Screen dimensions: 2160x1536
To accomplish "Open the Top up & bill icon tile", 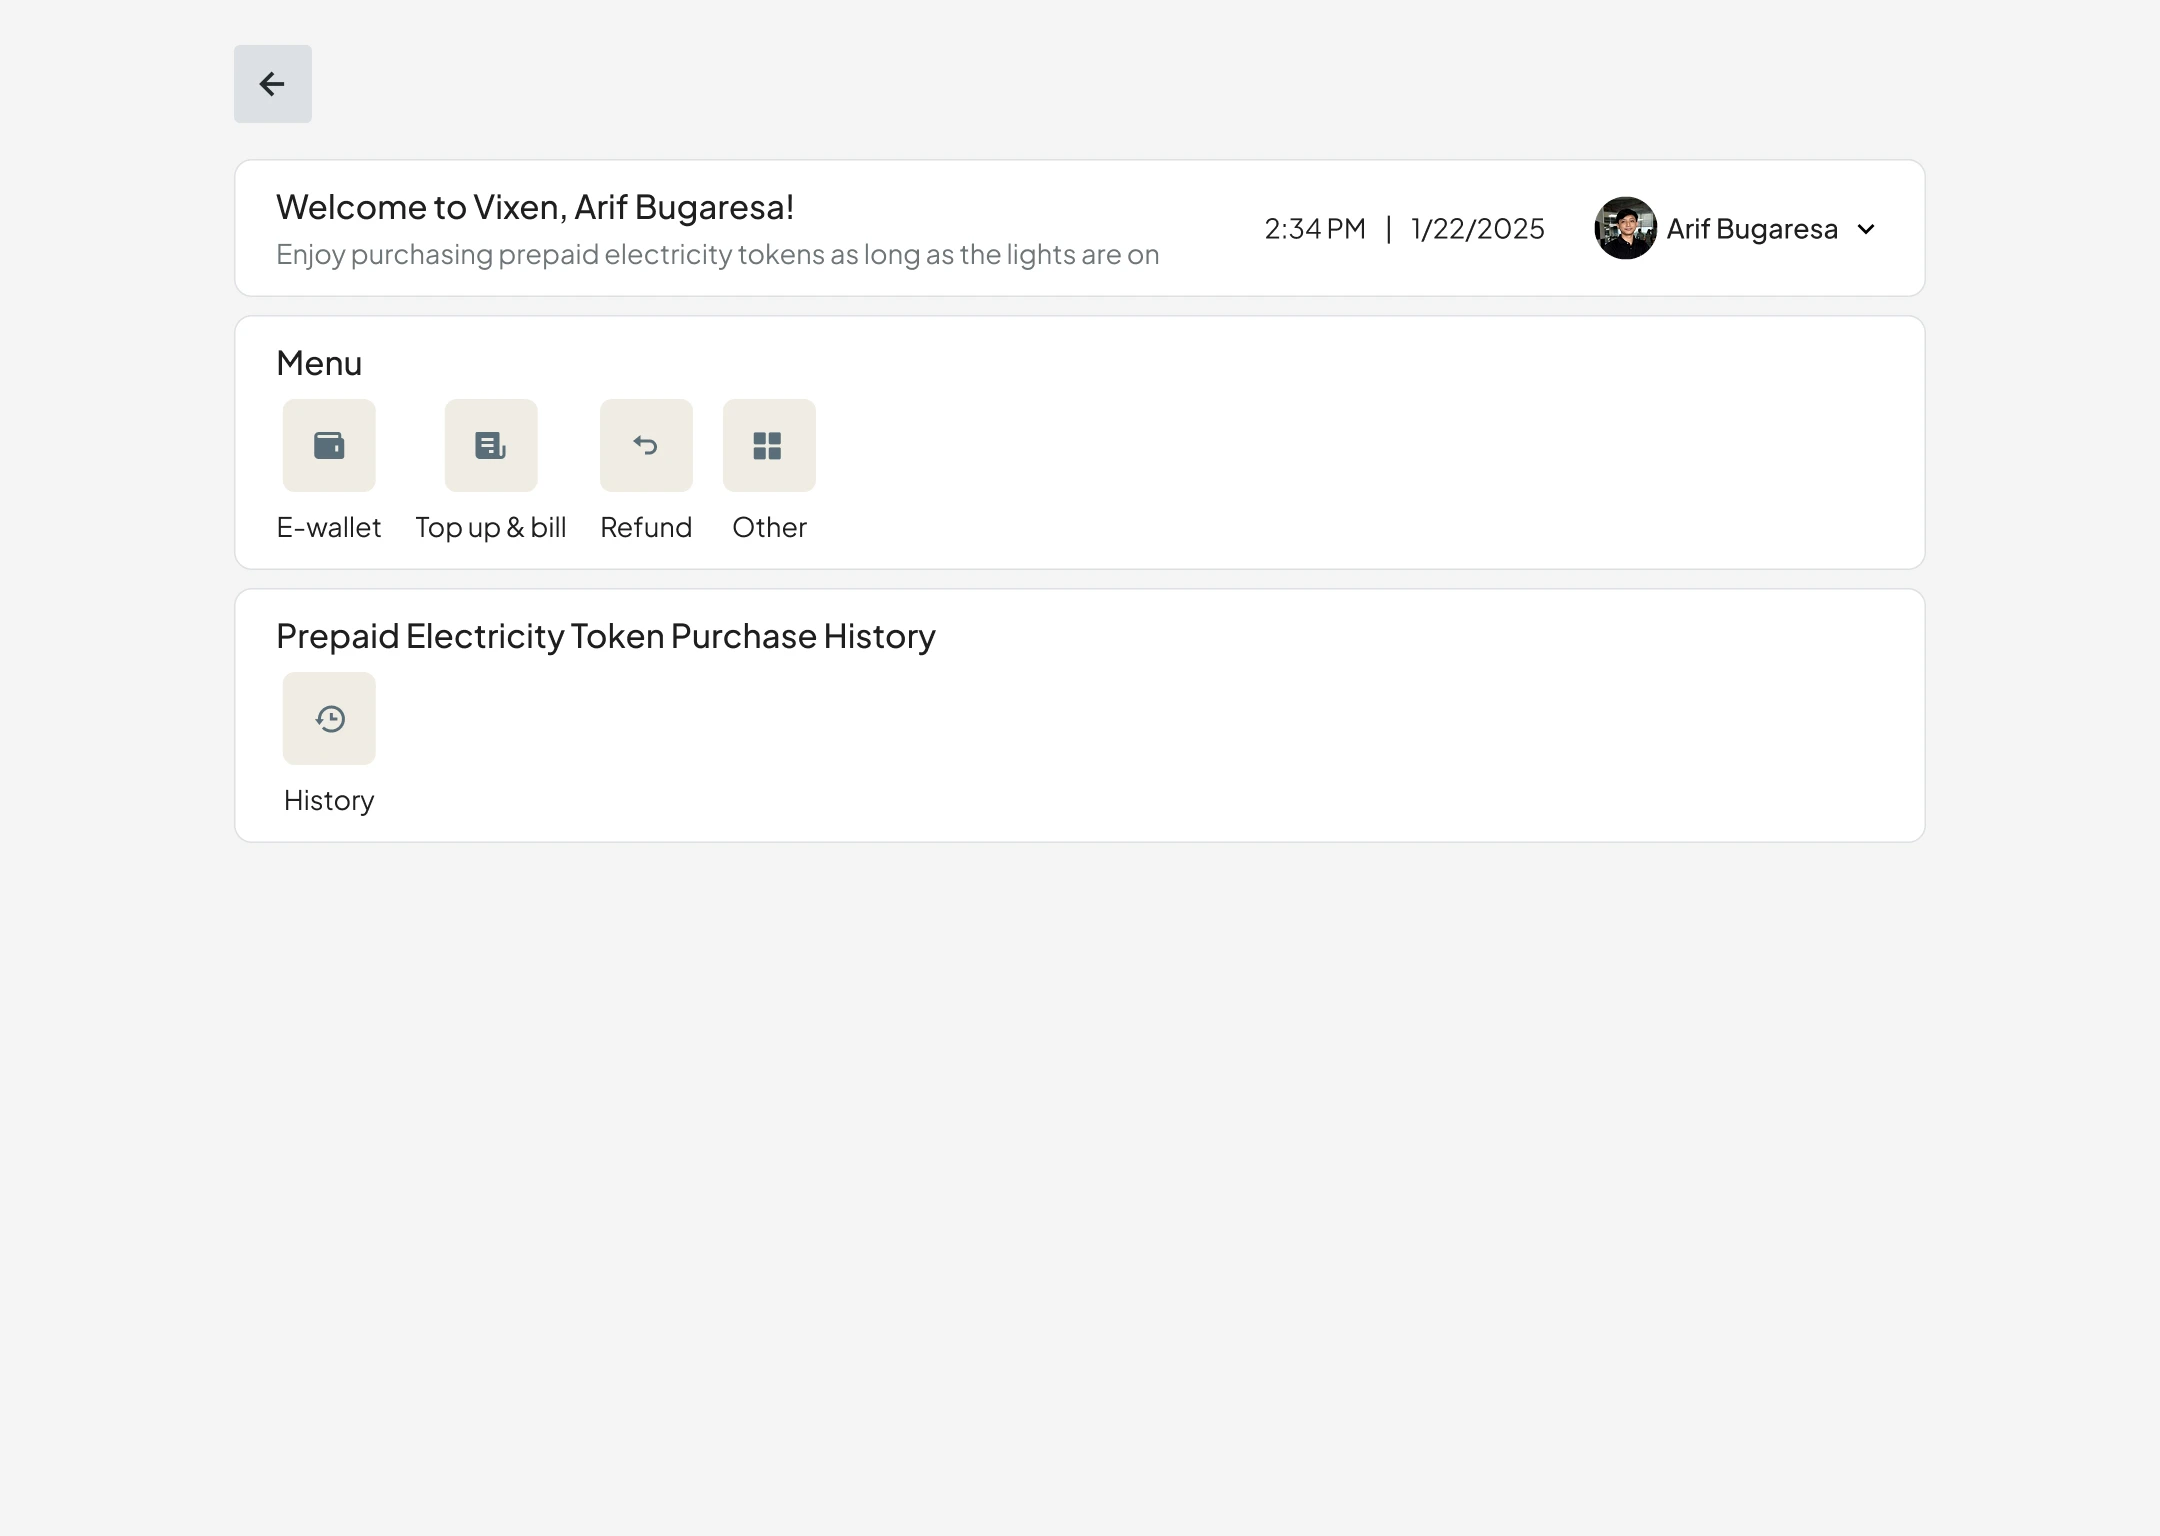I will [x=491, y=446].
